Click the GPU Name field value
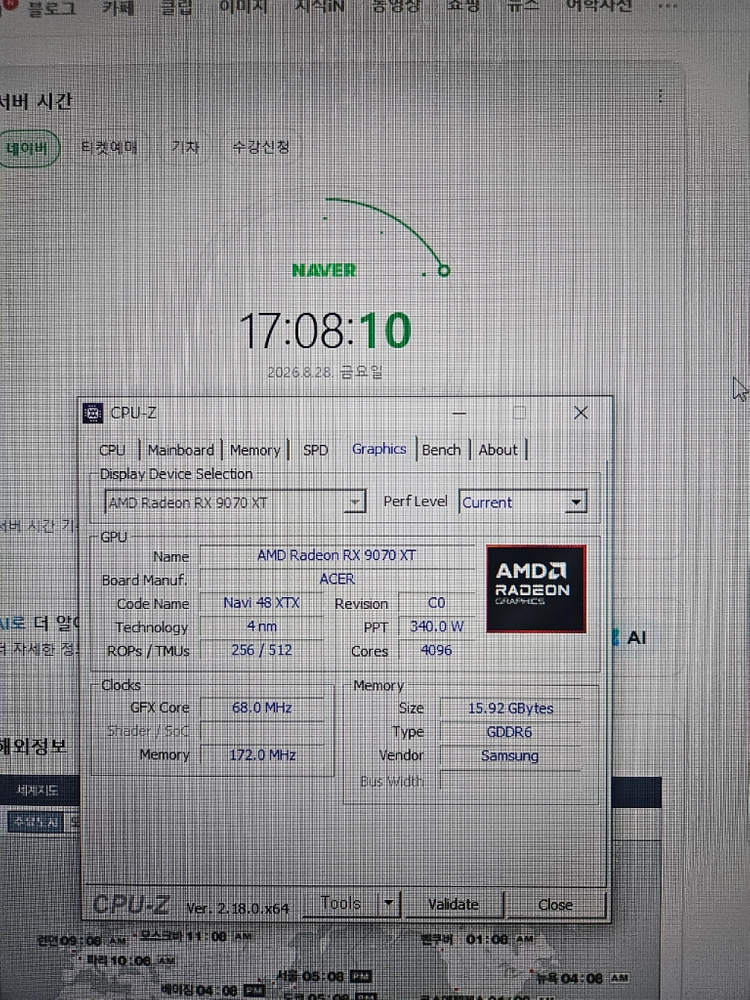 pos(337,555)
